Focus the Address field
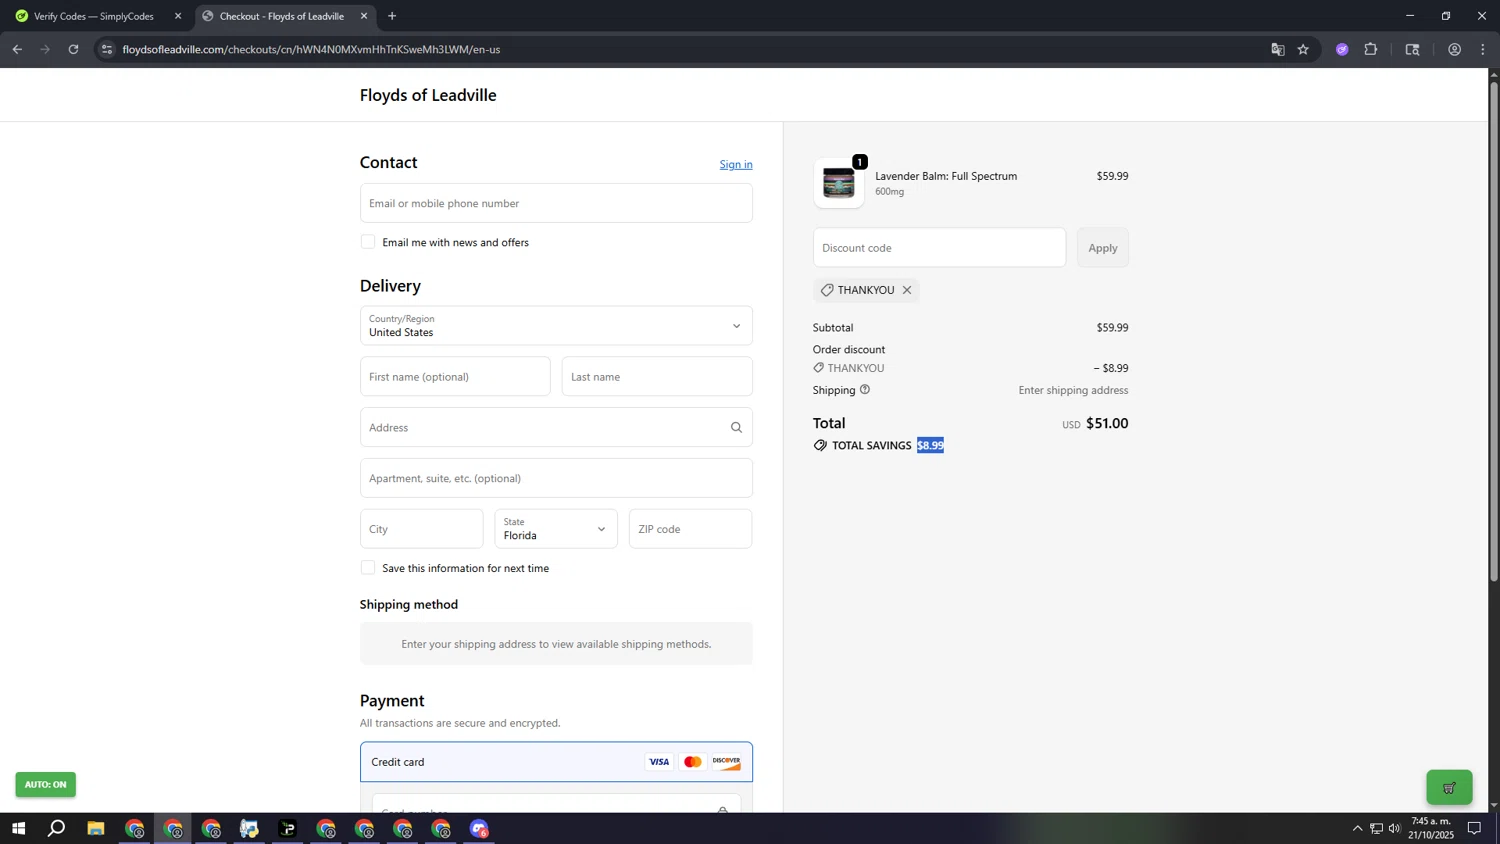 coord(556,428)
